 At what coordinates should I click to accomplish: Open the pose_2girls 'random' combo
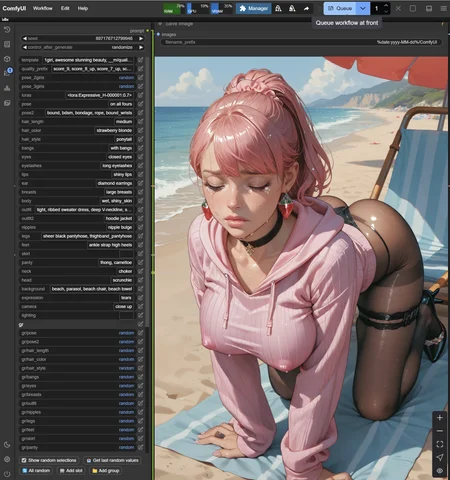click(x=127, y=78)
